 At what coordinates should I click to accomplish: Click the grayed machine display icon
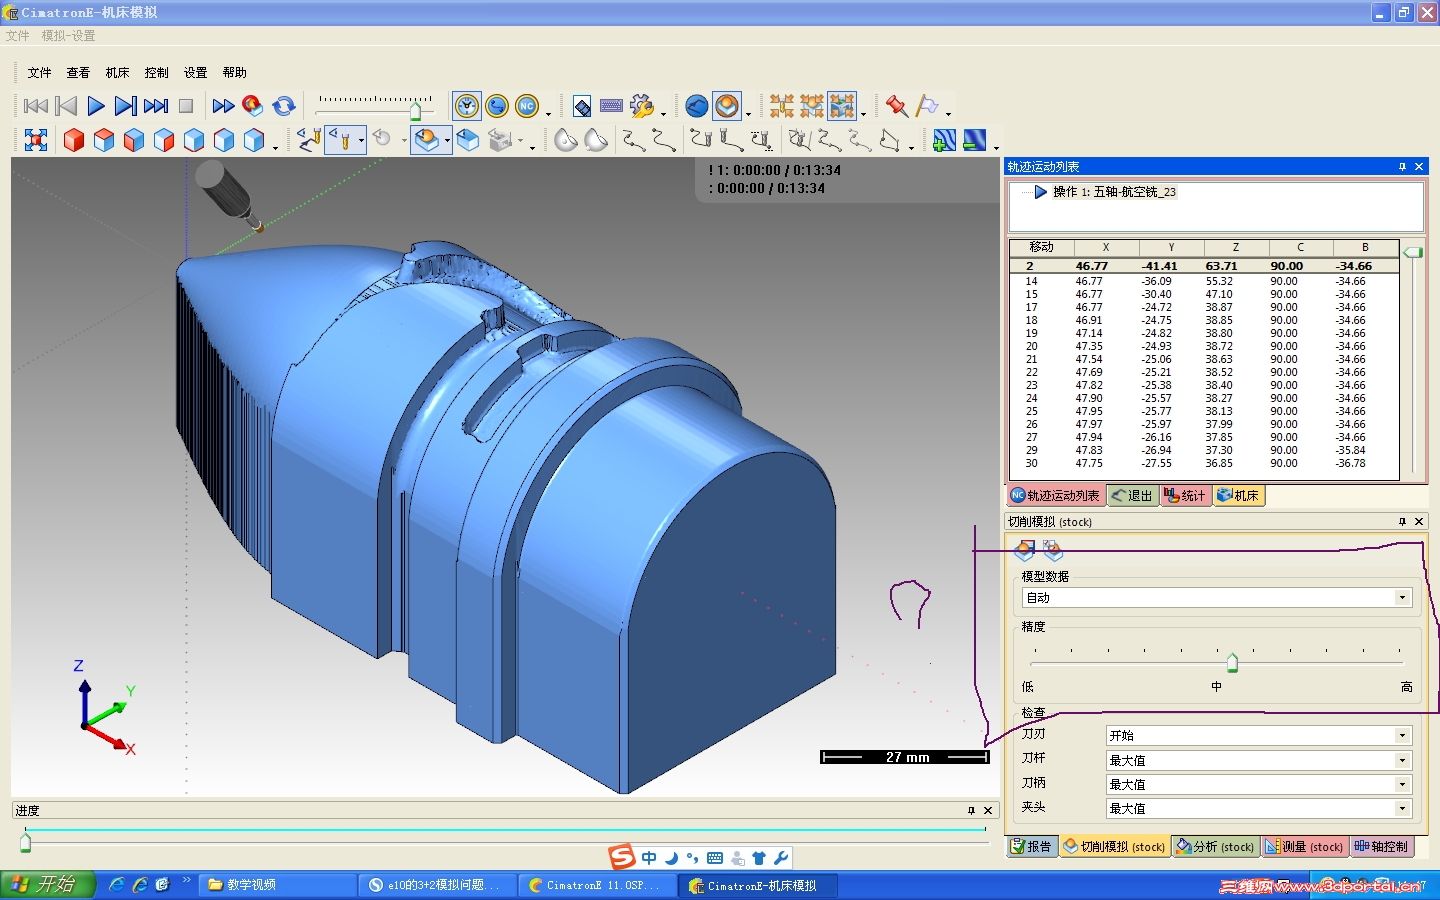(x=500, y=140)
